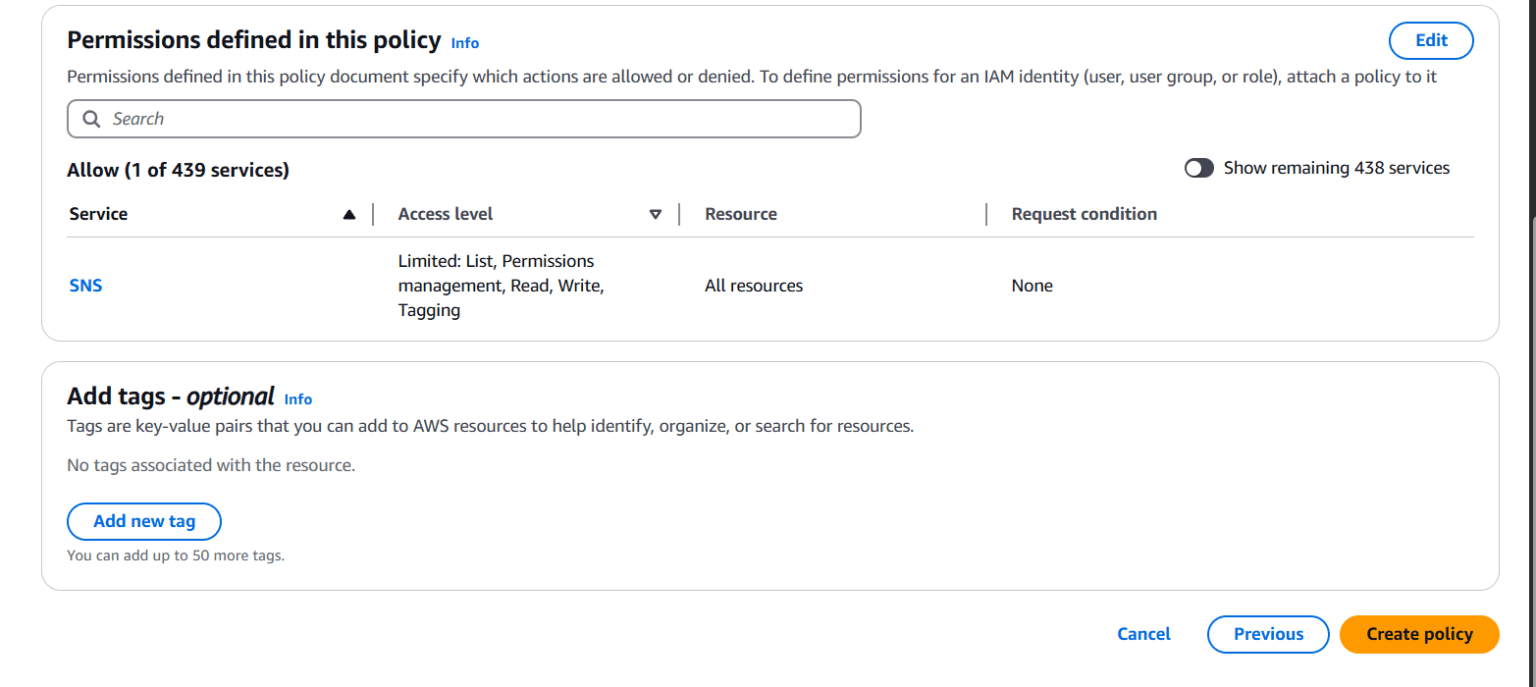This screenshot has height=687, width=1536.
Task: Click the Previous button
Action: (1267, 634)
